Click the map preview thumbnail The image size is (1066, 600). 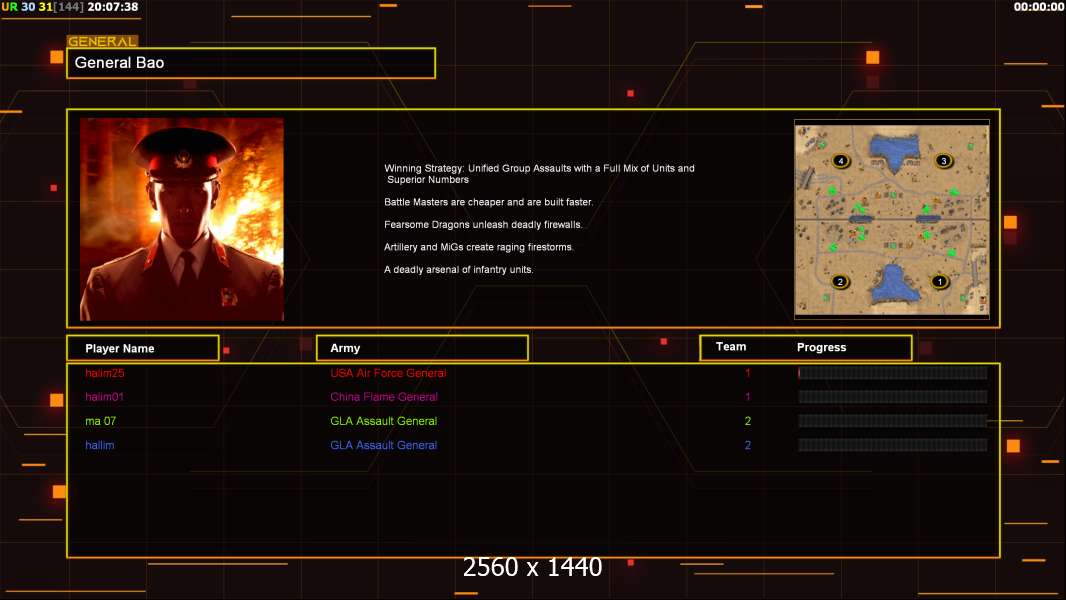(892, 219)
